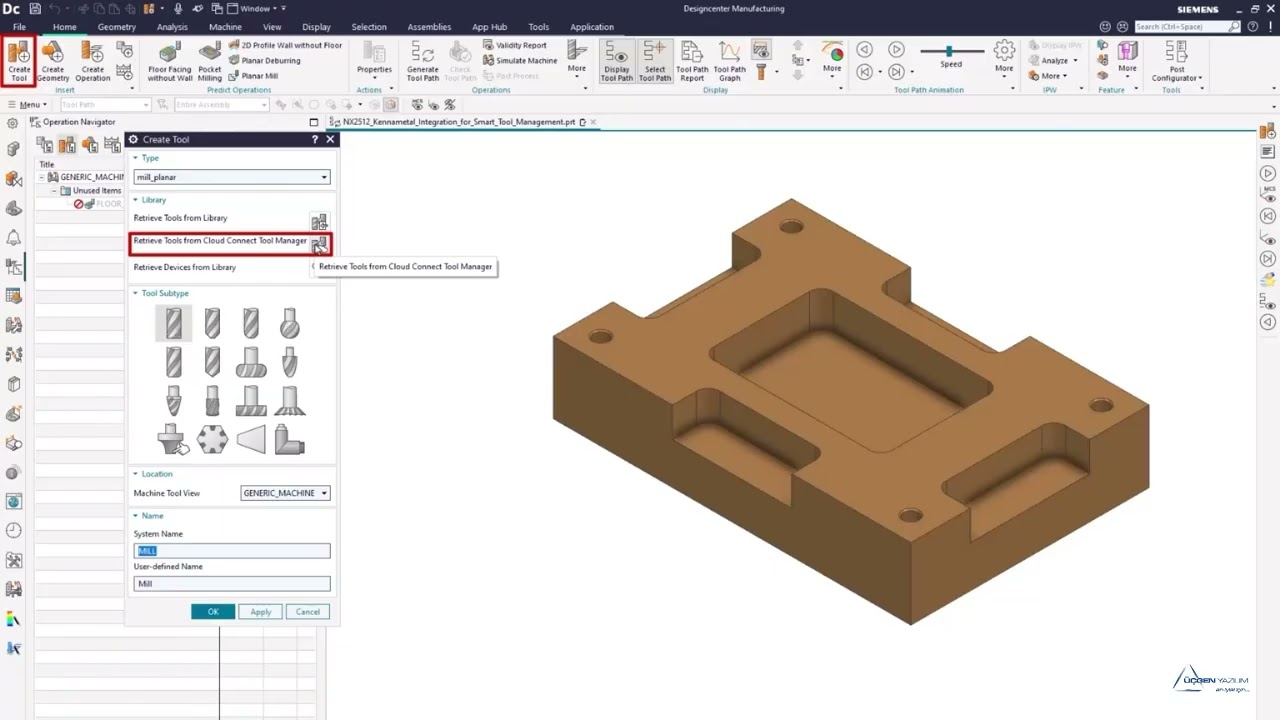The width and height of the screenshot is (1280, 720).
Task: Select the first MILL tool subtype
Action: pos(173,323)
